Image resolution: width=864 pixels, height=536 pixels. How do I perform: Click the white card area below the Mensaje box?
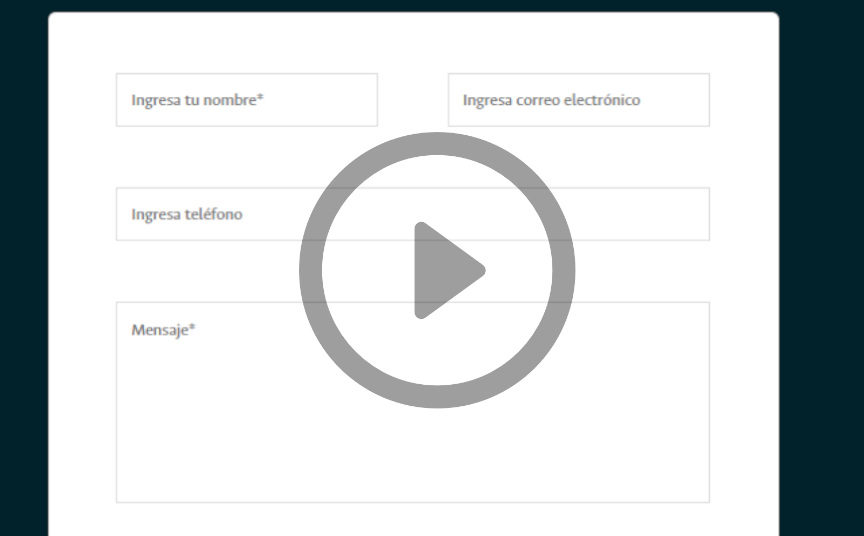[x=413, y=519]
